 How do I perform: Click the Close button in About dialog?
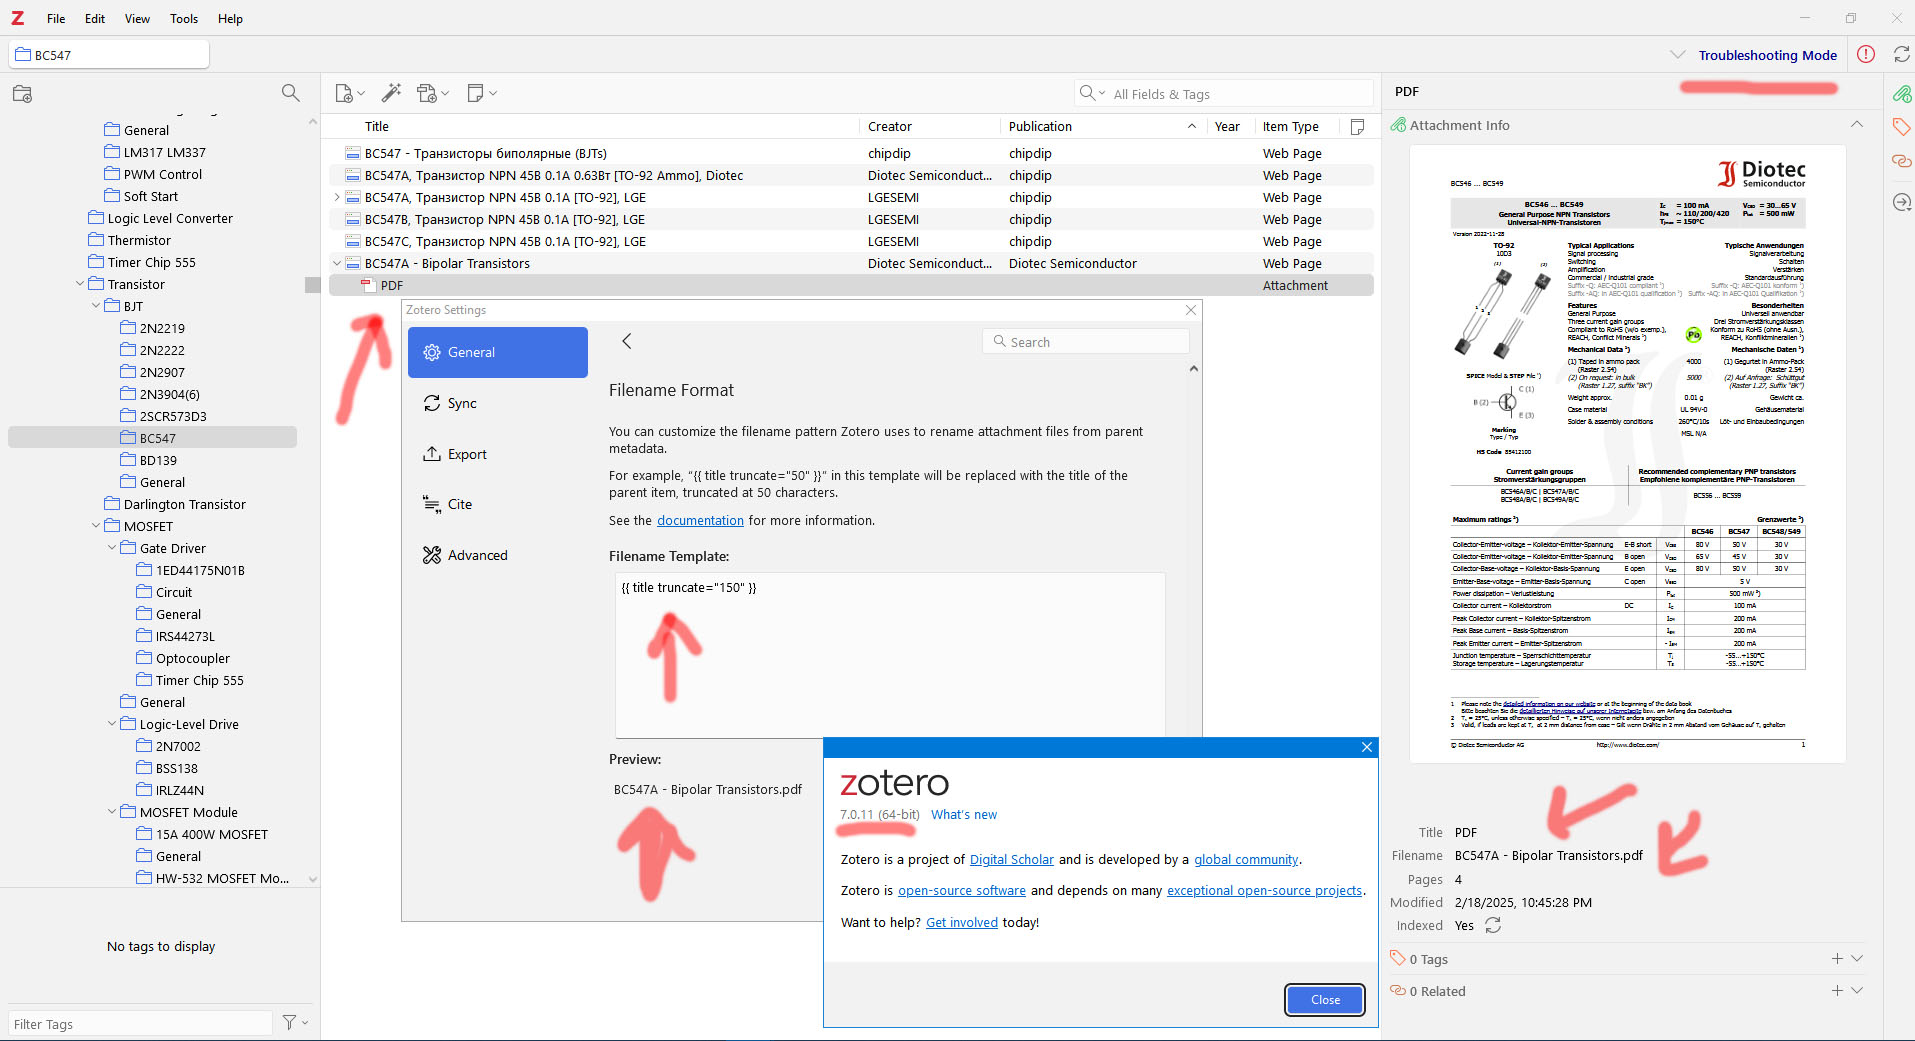(x=1325, y=999)
